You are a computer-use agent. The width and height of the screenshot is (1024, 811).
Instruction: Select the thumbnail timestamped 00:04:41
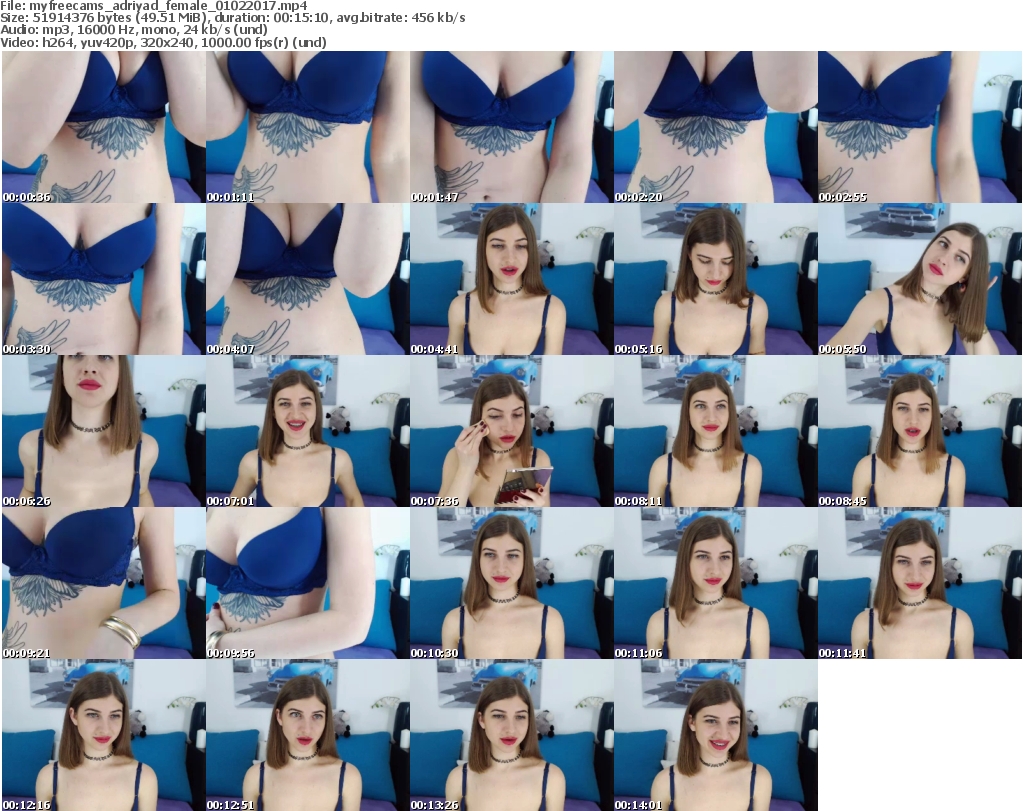512,279
